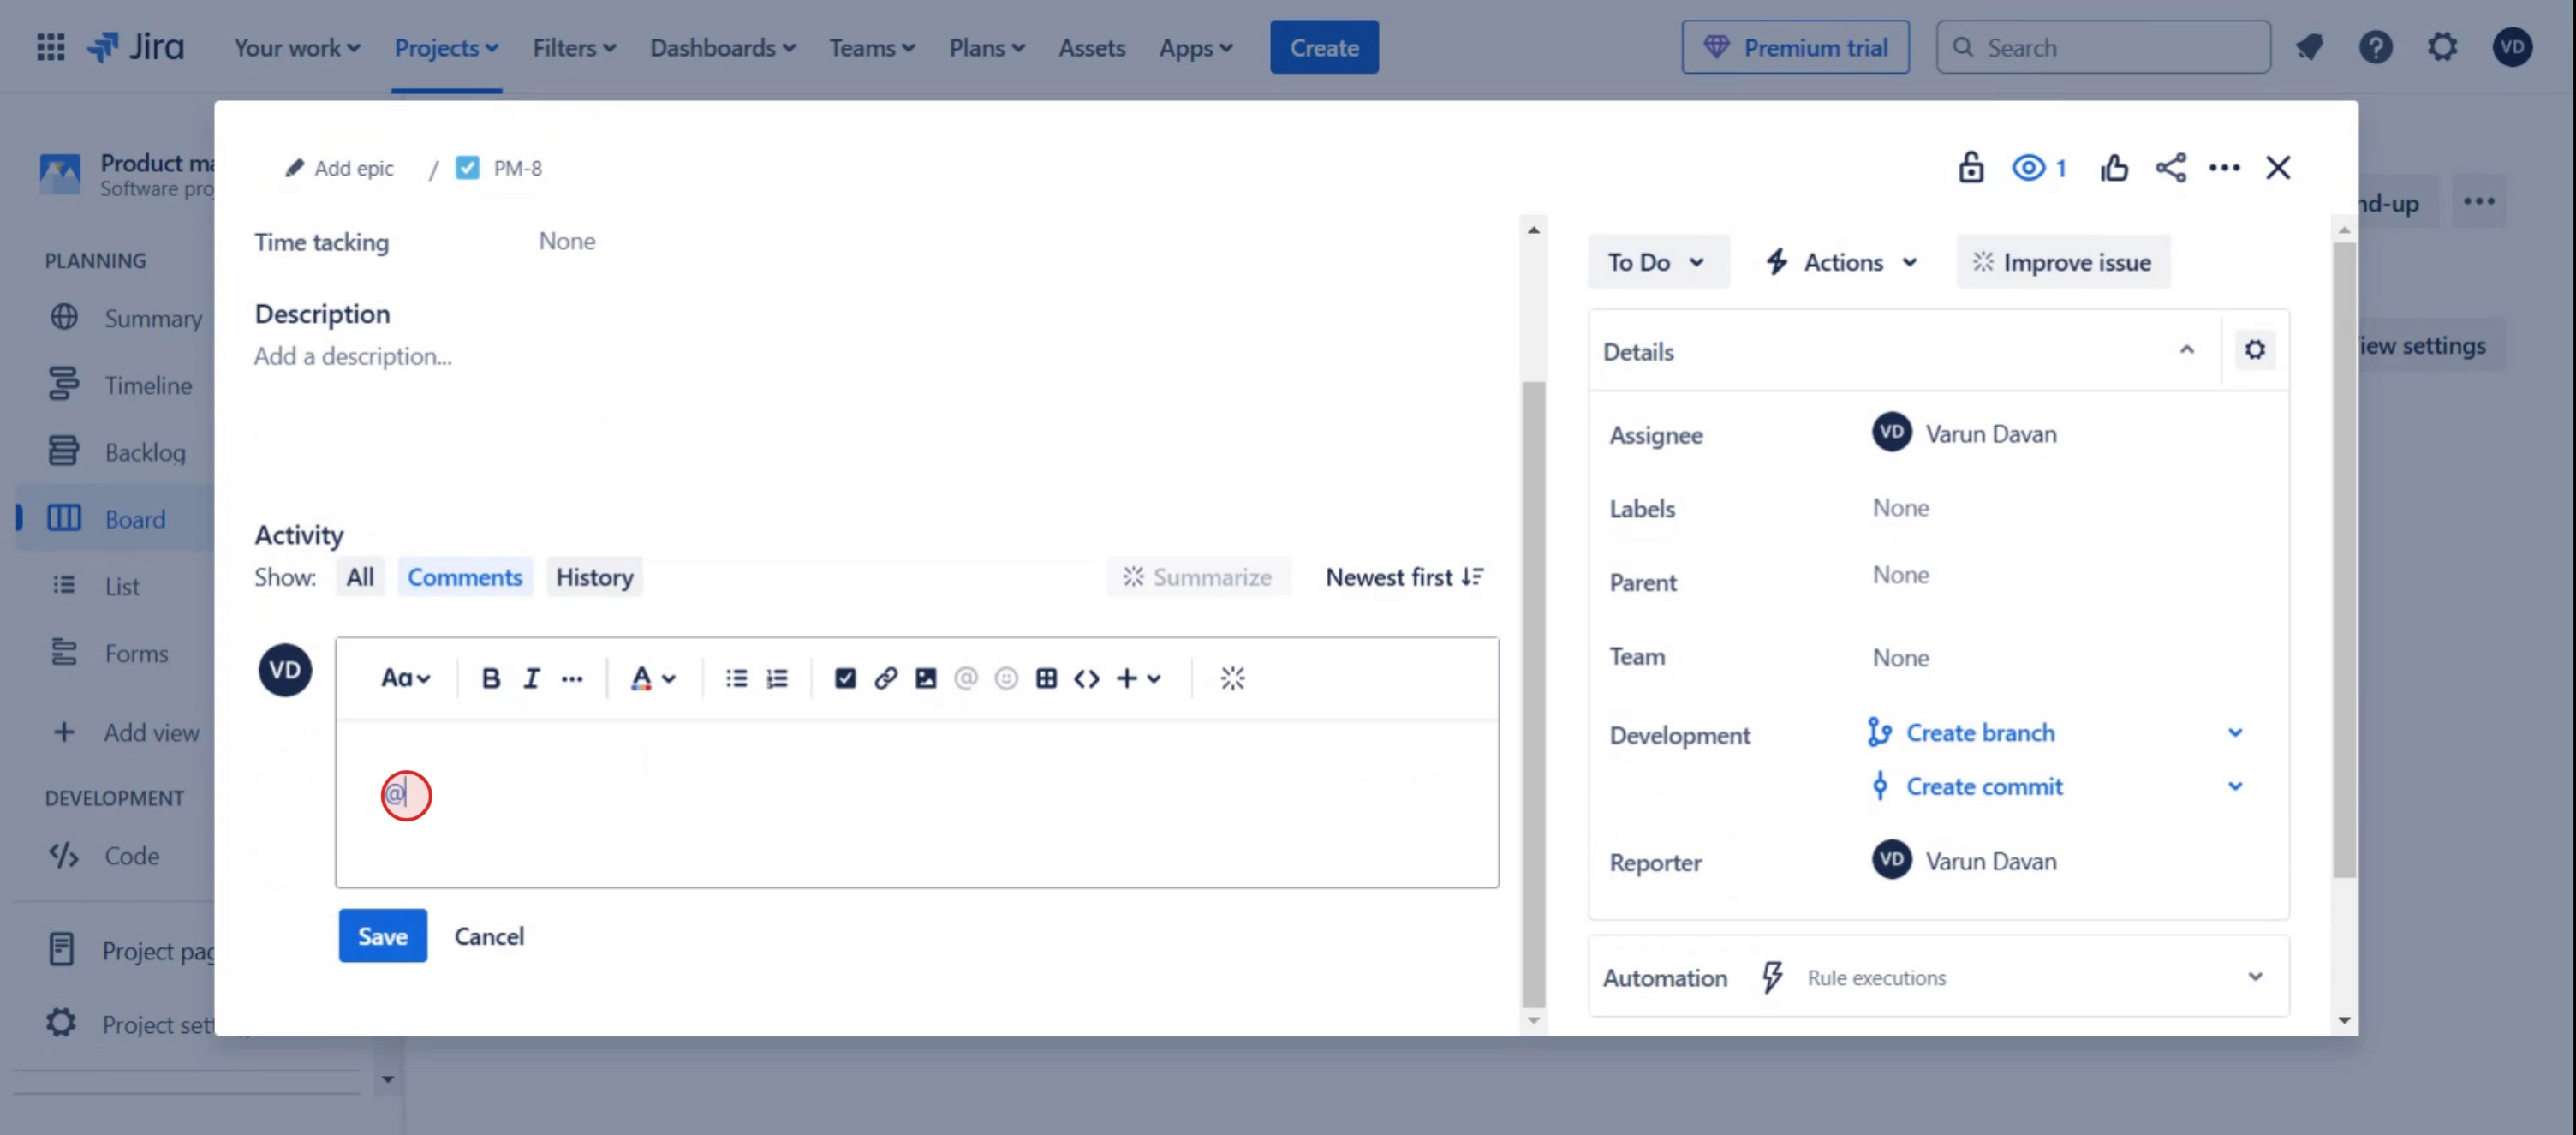This screenshot has width=2576, height=1135.
Task: Click the action item checkbox icon
Action: click(845, 678)
